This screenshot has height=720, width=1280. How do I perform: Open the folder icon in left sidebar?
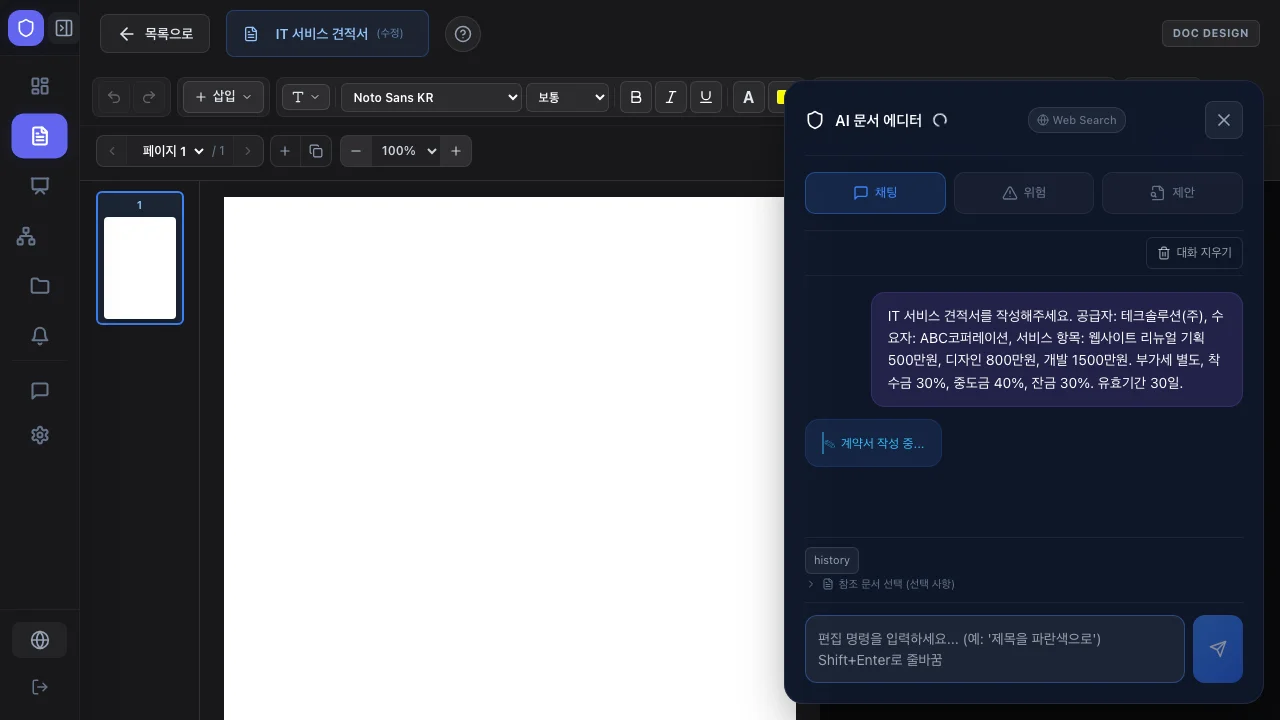40,286
